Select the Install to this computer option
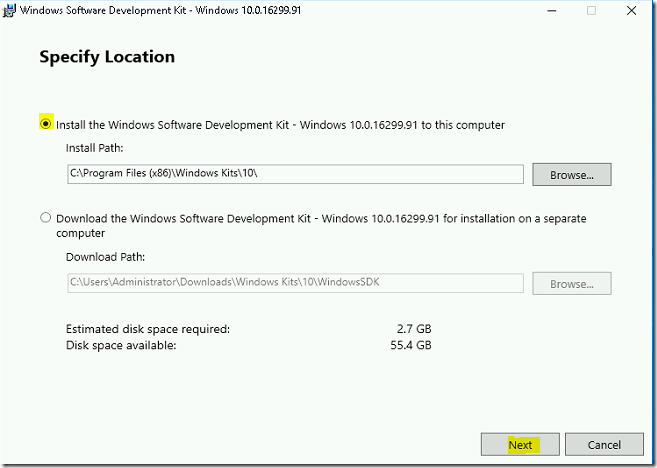Screen dimensions: 657x468 click(45, 124)
